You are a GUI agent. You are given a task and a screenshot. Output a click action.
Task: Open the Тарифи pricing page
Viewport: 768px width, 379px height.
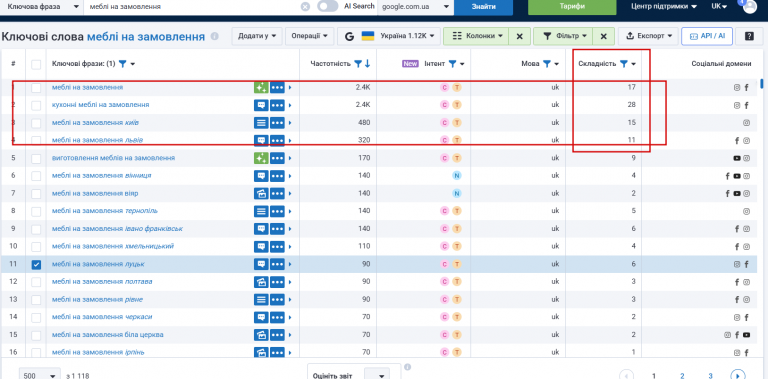(572, 7)
